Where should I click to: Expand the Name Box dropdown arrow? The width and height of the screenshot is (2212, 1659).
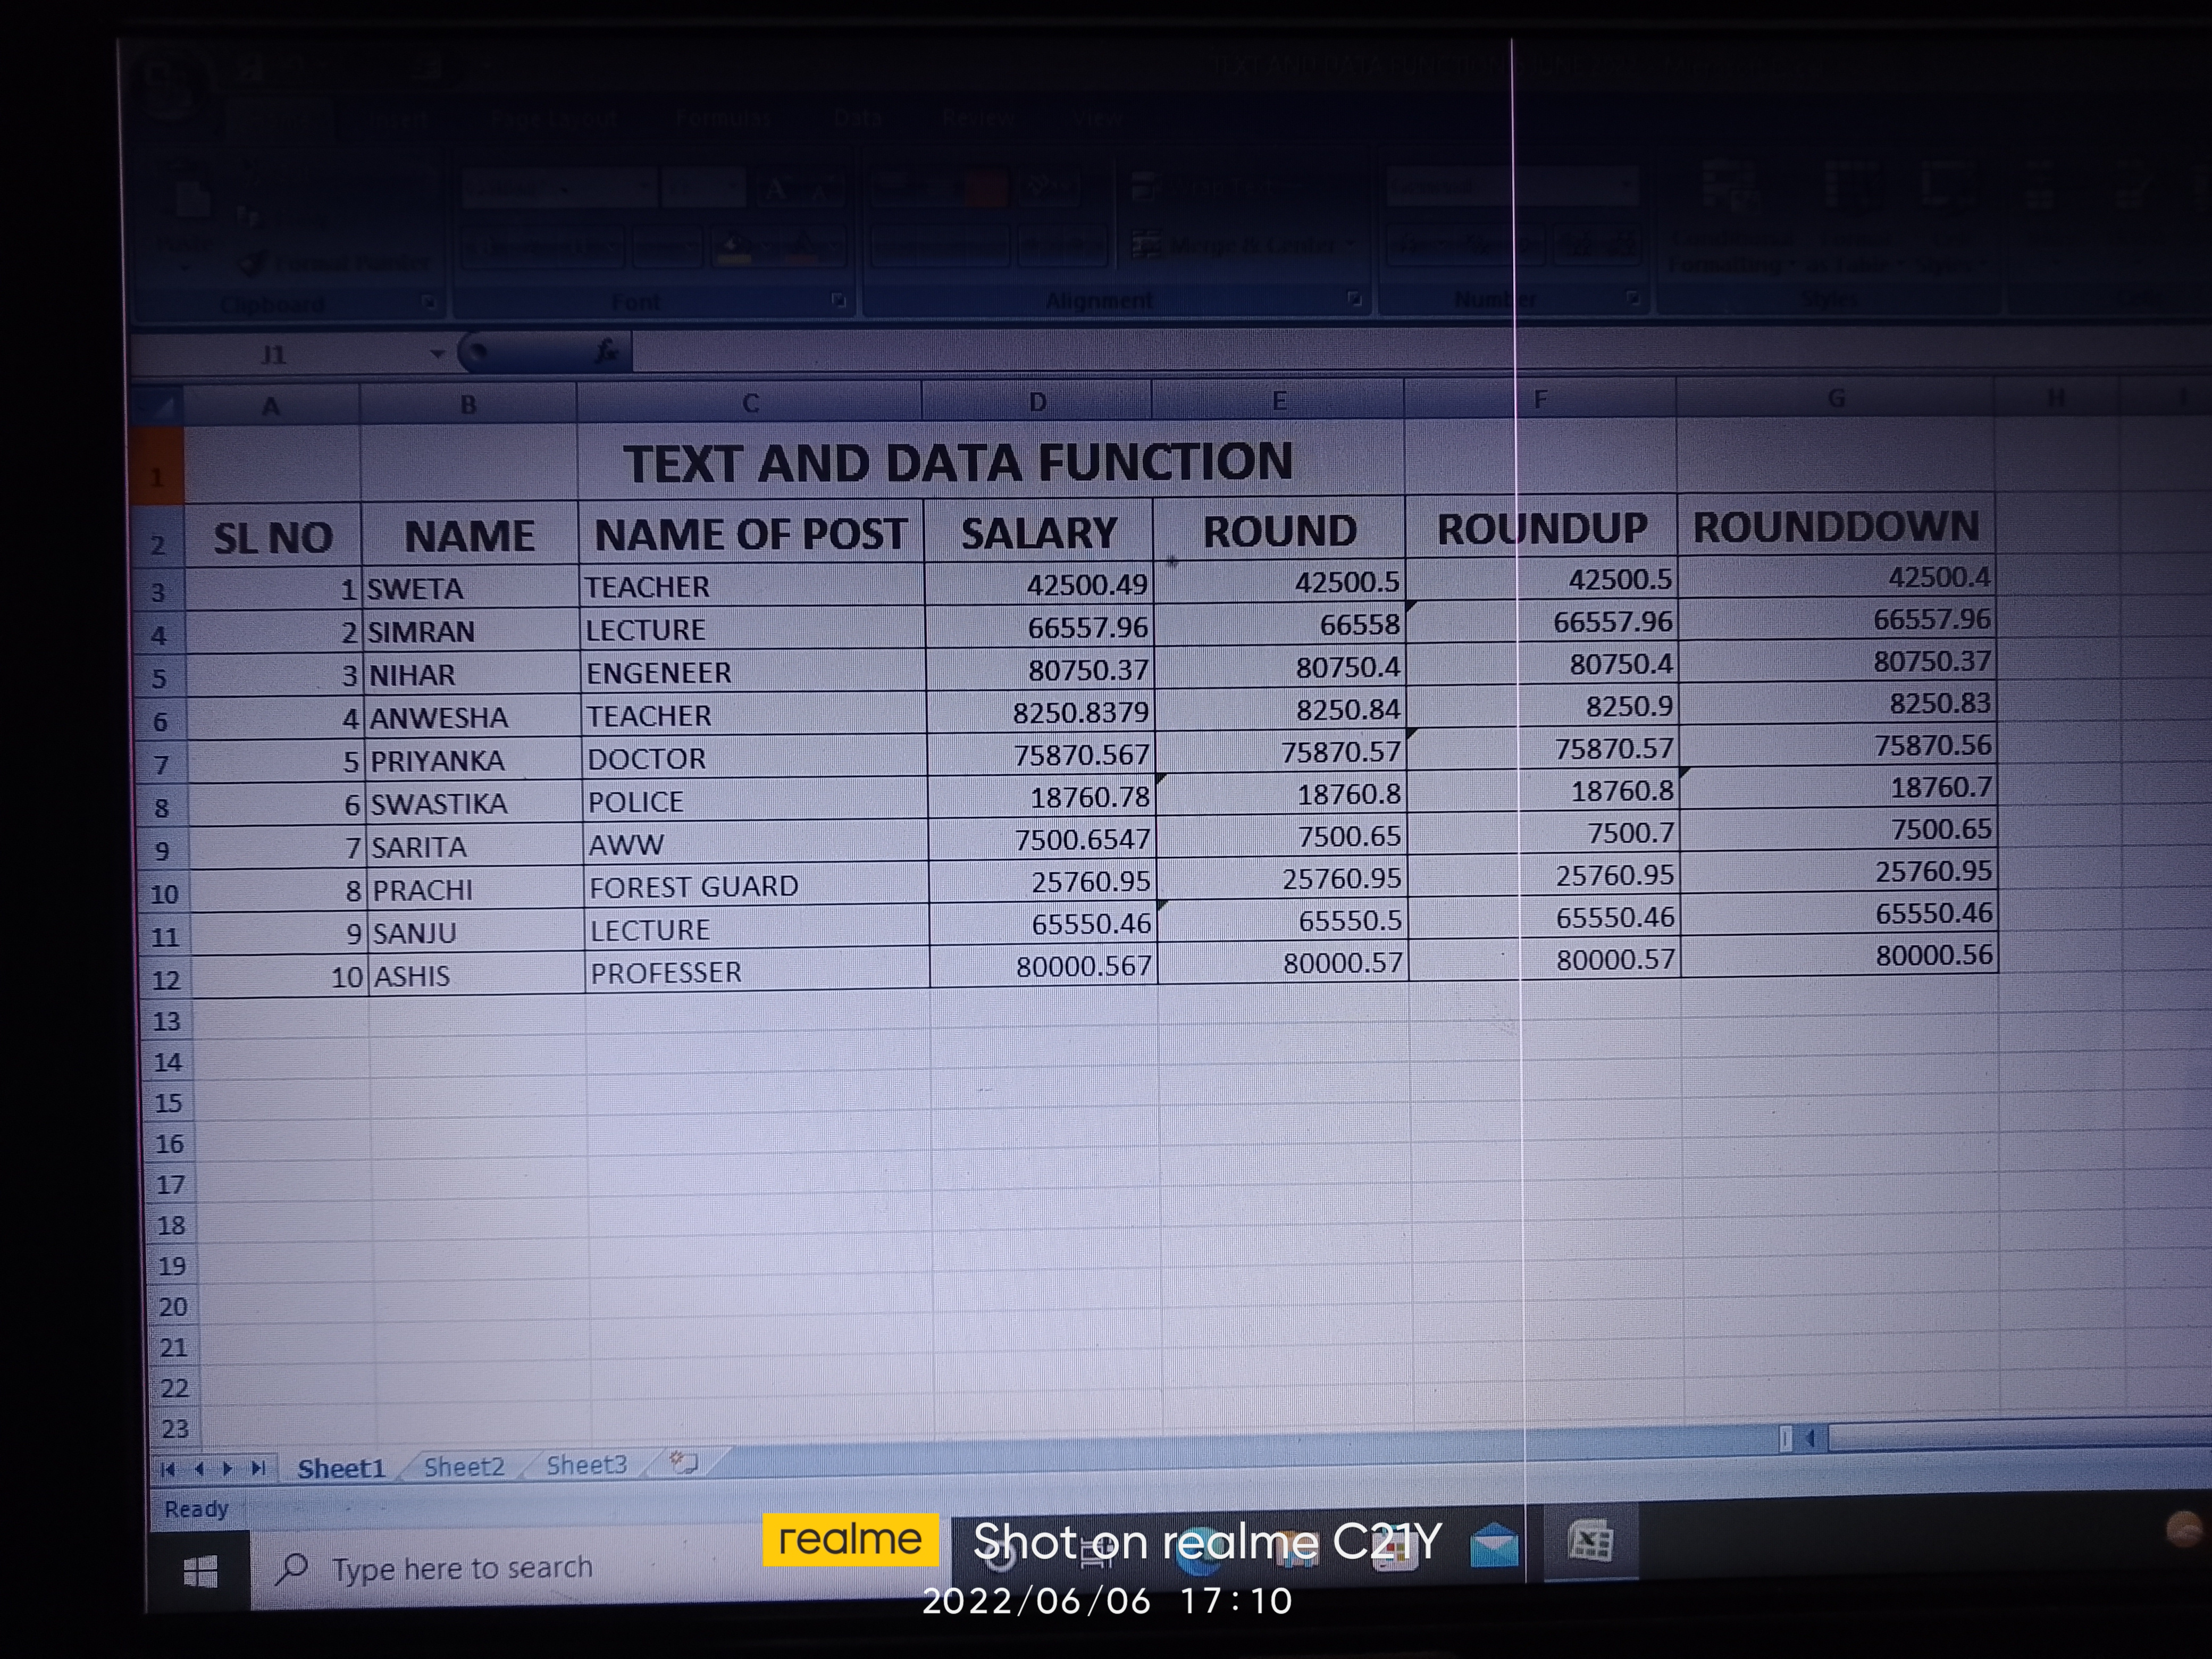(x=437, y=354)
